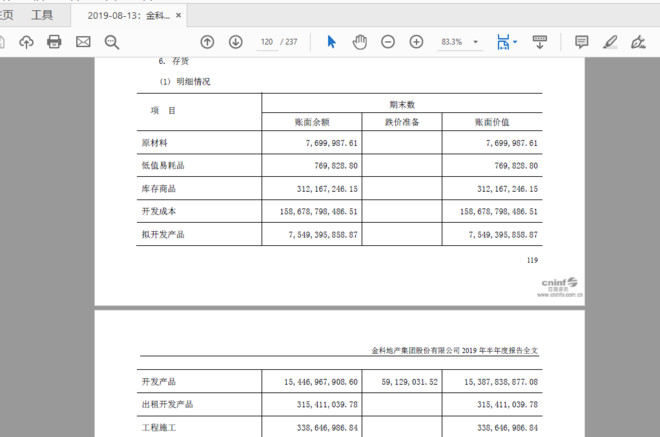
Task: Click the 账面余额 column header
Action: (312, 122)
